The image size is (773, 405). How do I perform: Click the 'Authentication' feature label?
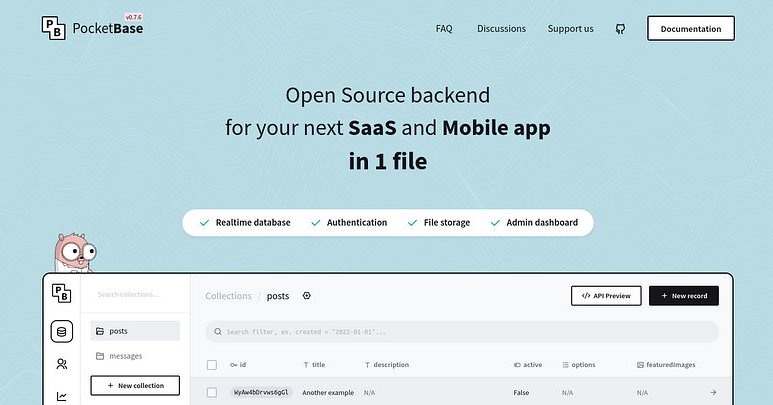click(357, 223)
